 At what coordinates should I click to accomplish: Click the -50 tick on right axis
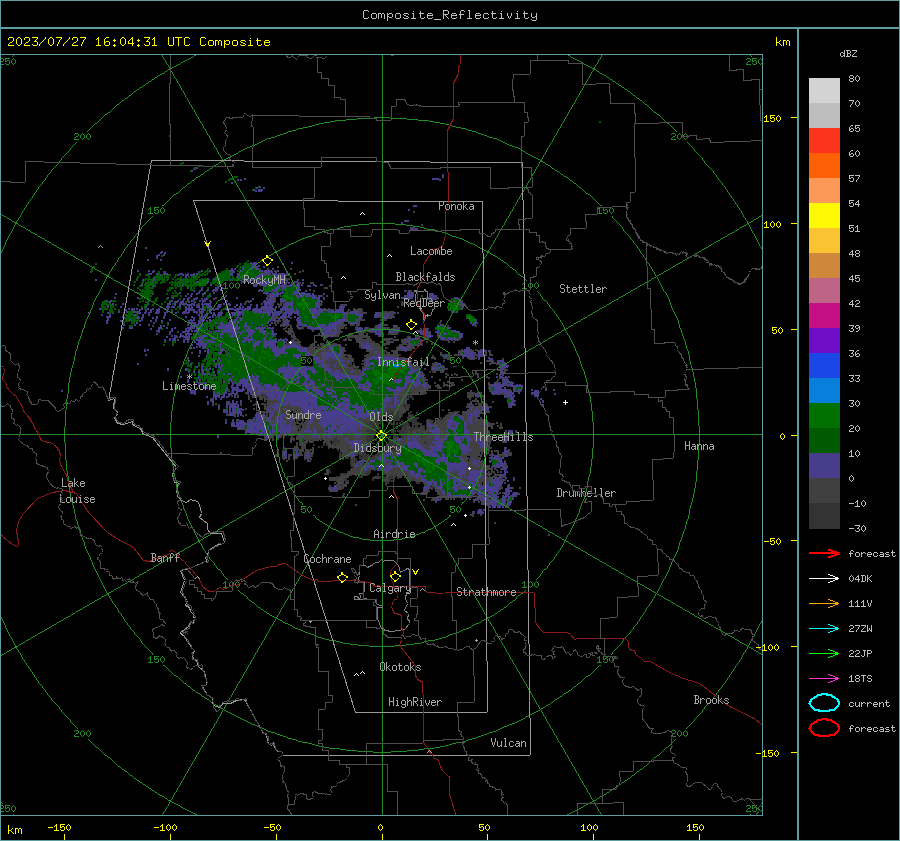[x=772, y=541]
